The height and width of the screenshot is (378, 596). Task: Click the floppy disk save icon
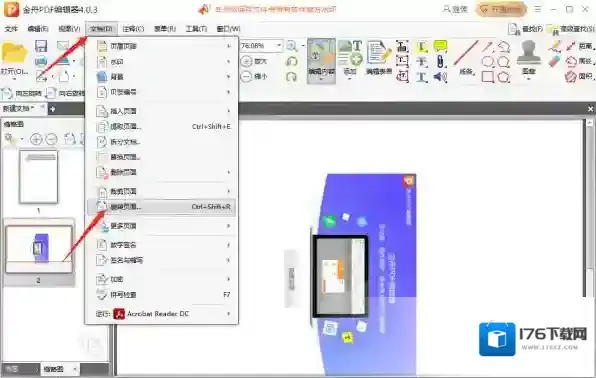coord(41,46)
